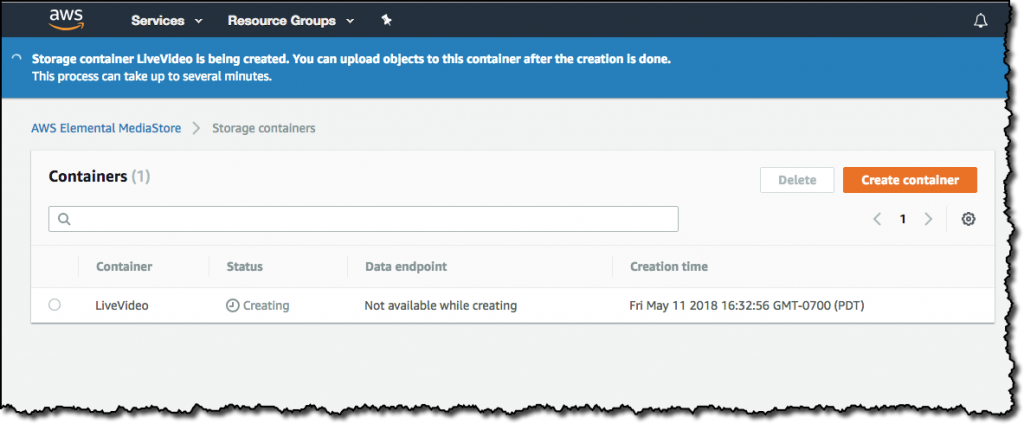The image size is (1024, 424).
Task: Go to next page arrow
Action: pyautogui.click(x=928, y=219)
